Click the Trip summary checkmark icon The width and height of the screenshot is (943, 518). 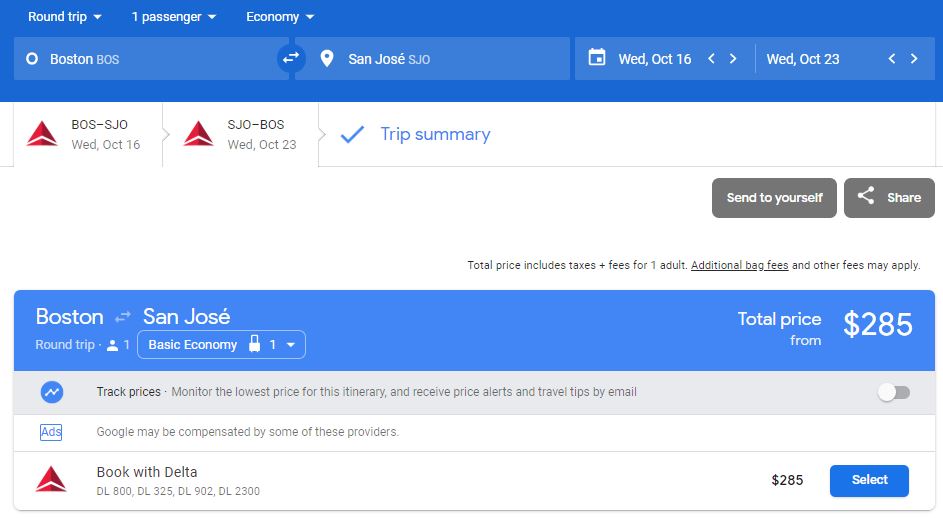352,134
